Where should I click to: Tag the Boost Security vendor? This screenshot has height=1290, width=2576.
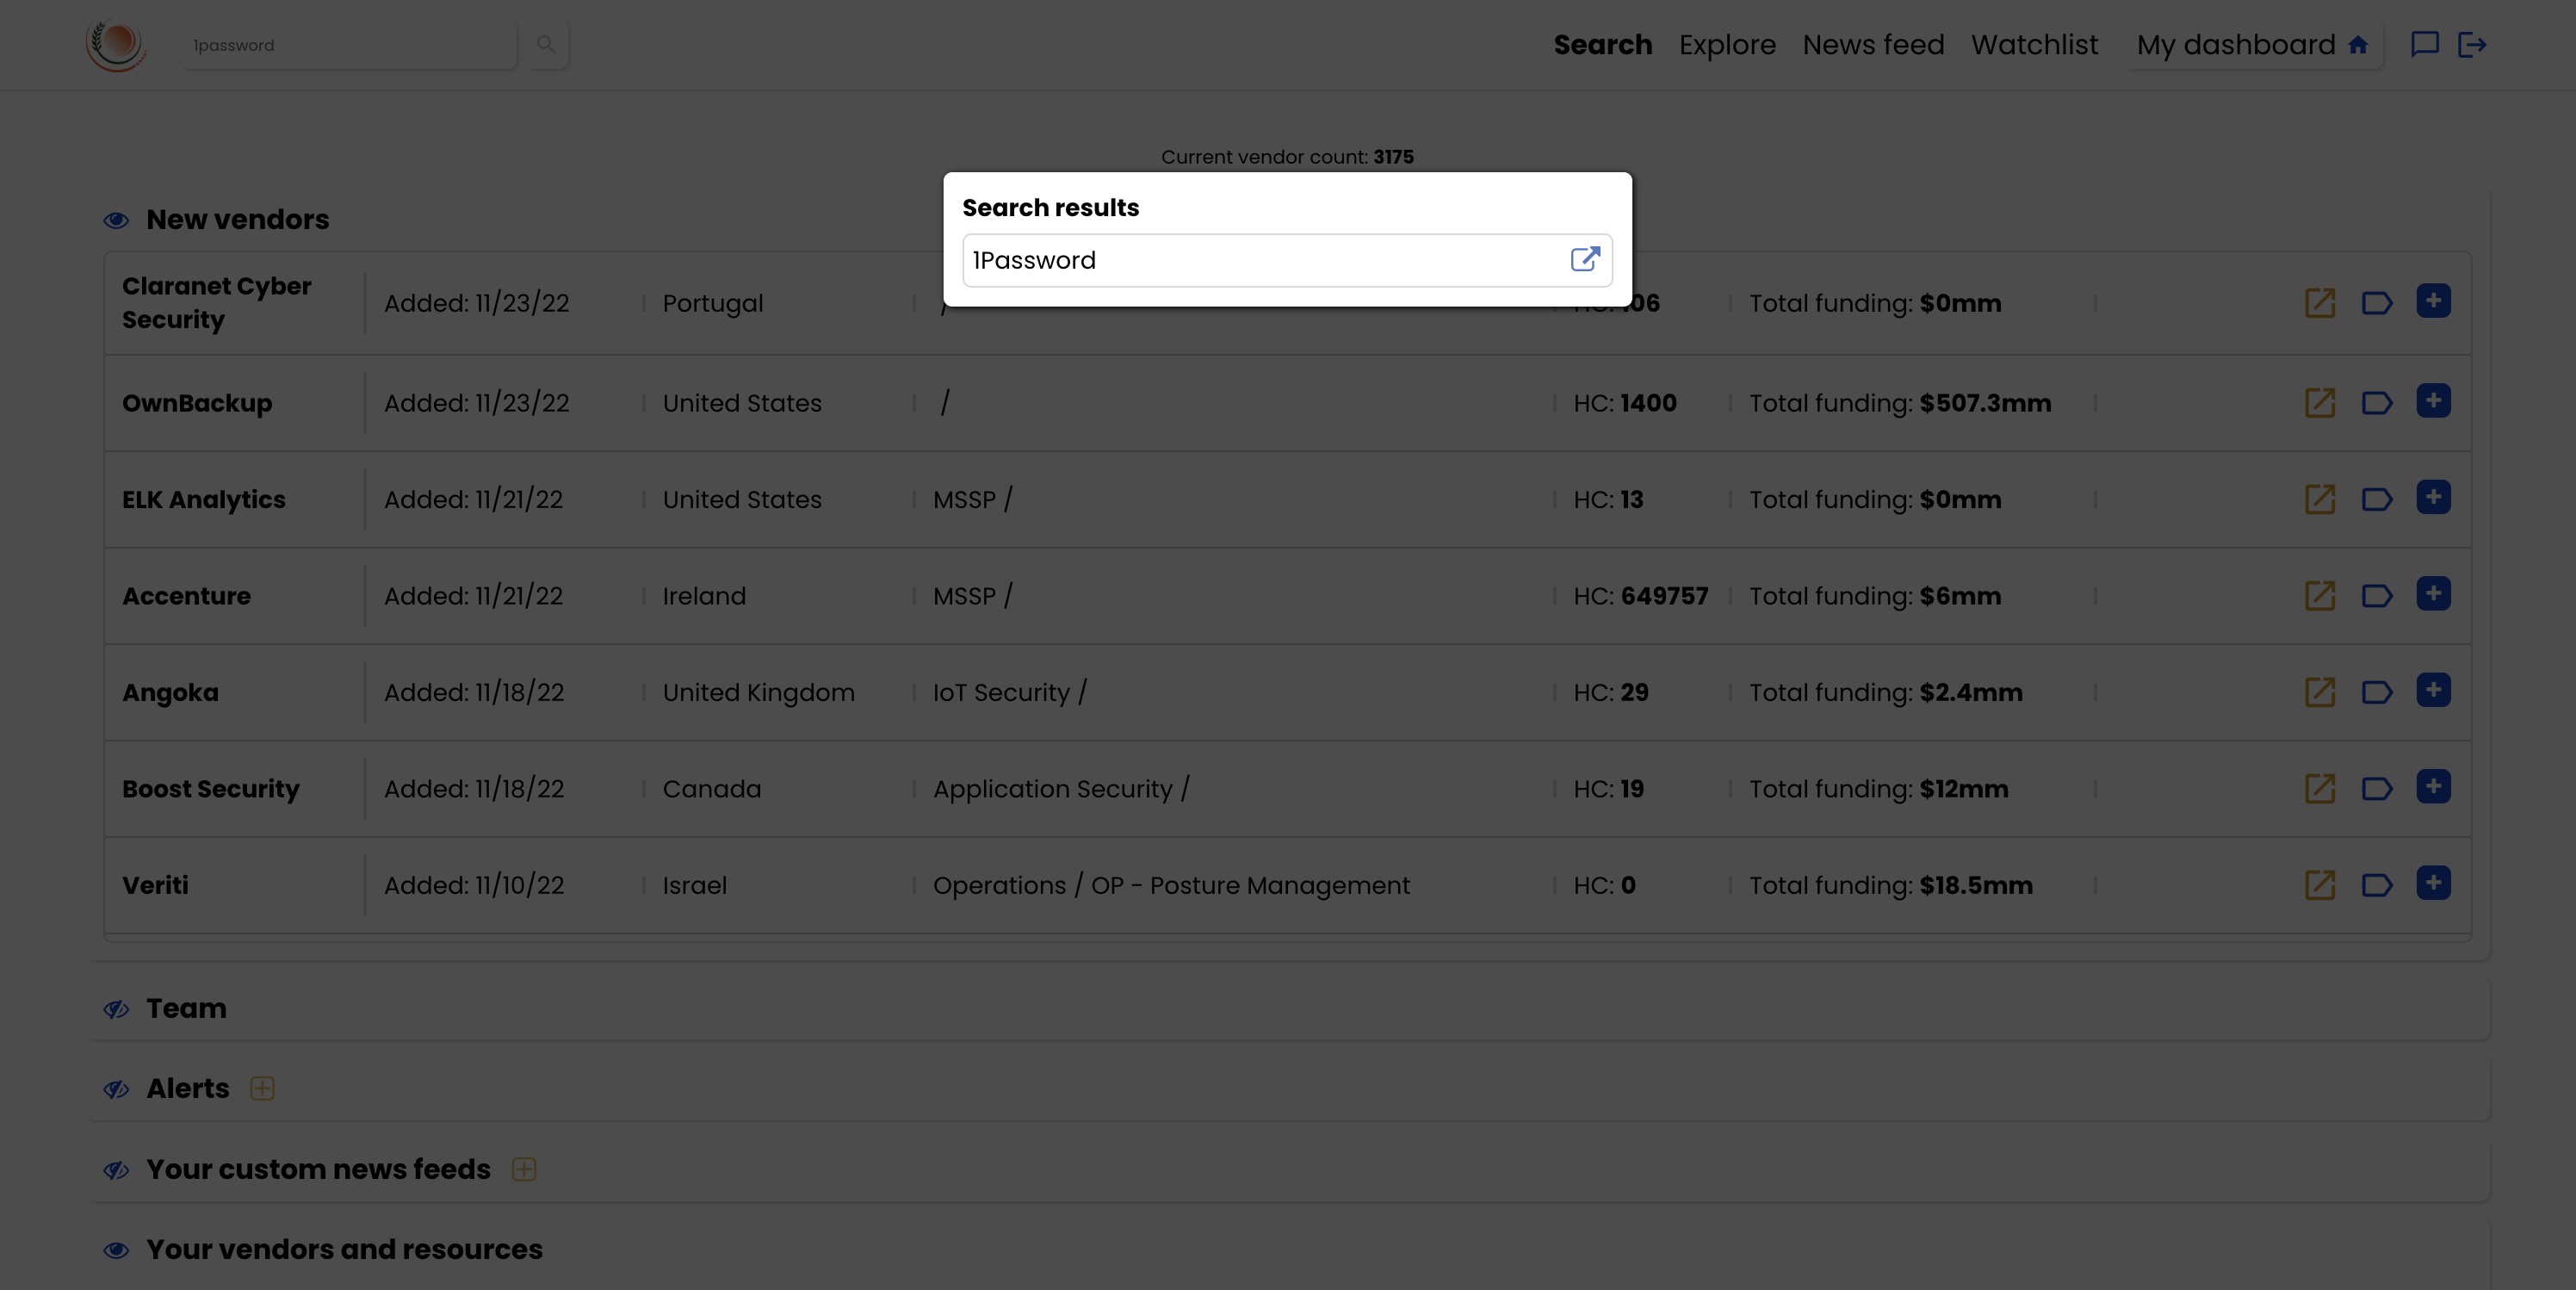click(2377, 789)
